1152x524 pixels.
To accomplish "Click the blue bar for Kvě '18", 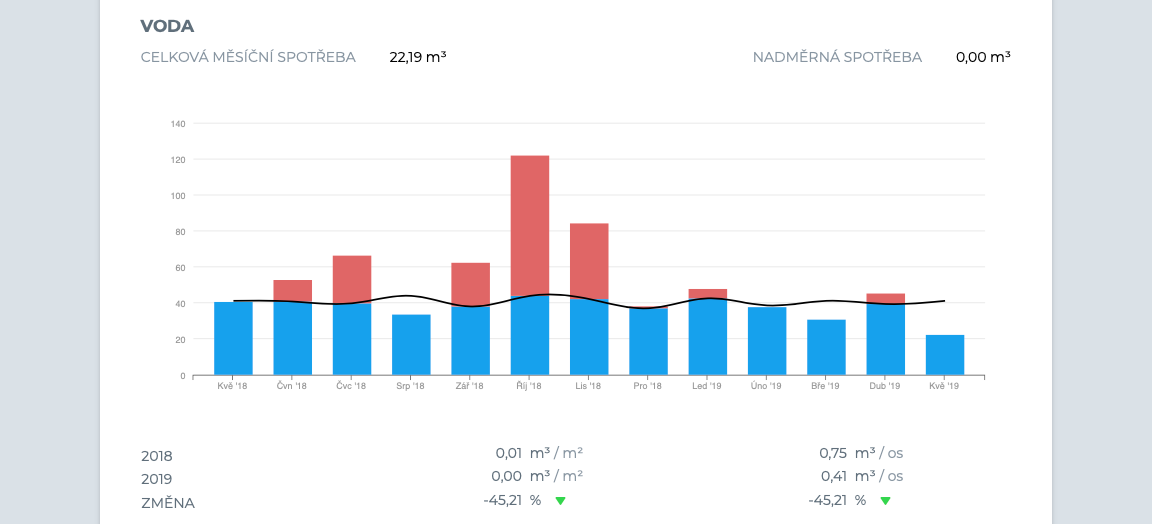I will [233, 338].
